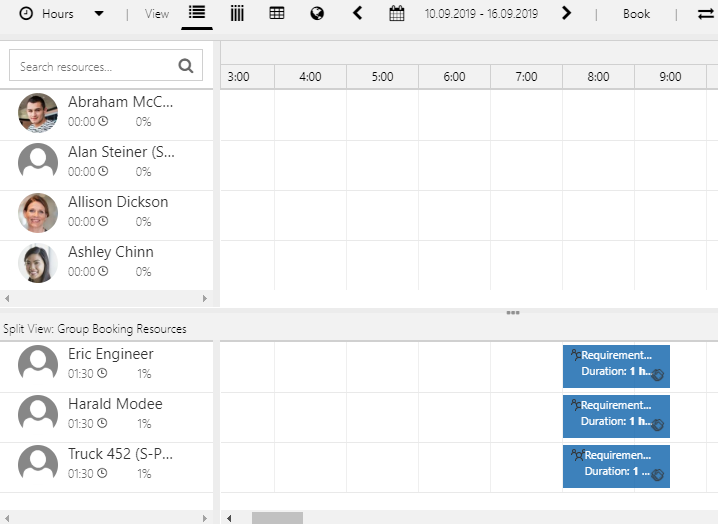Screen dimensions: 718x524
Task: Select the Abraham McC... resource row
Action: pos(106,115)
